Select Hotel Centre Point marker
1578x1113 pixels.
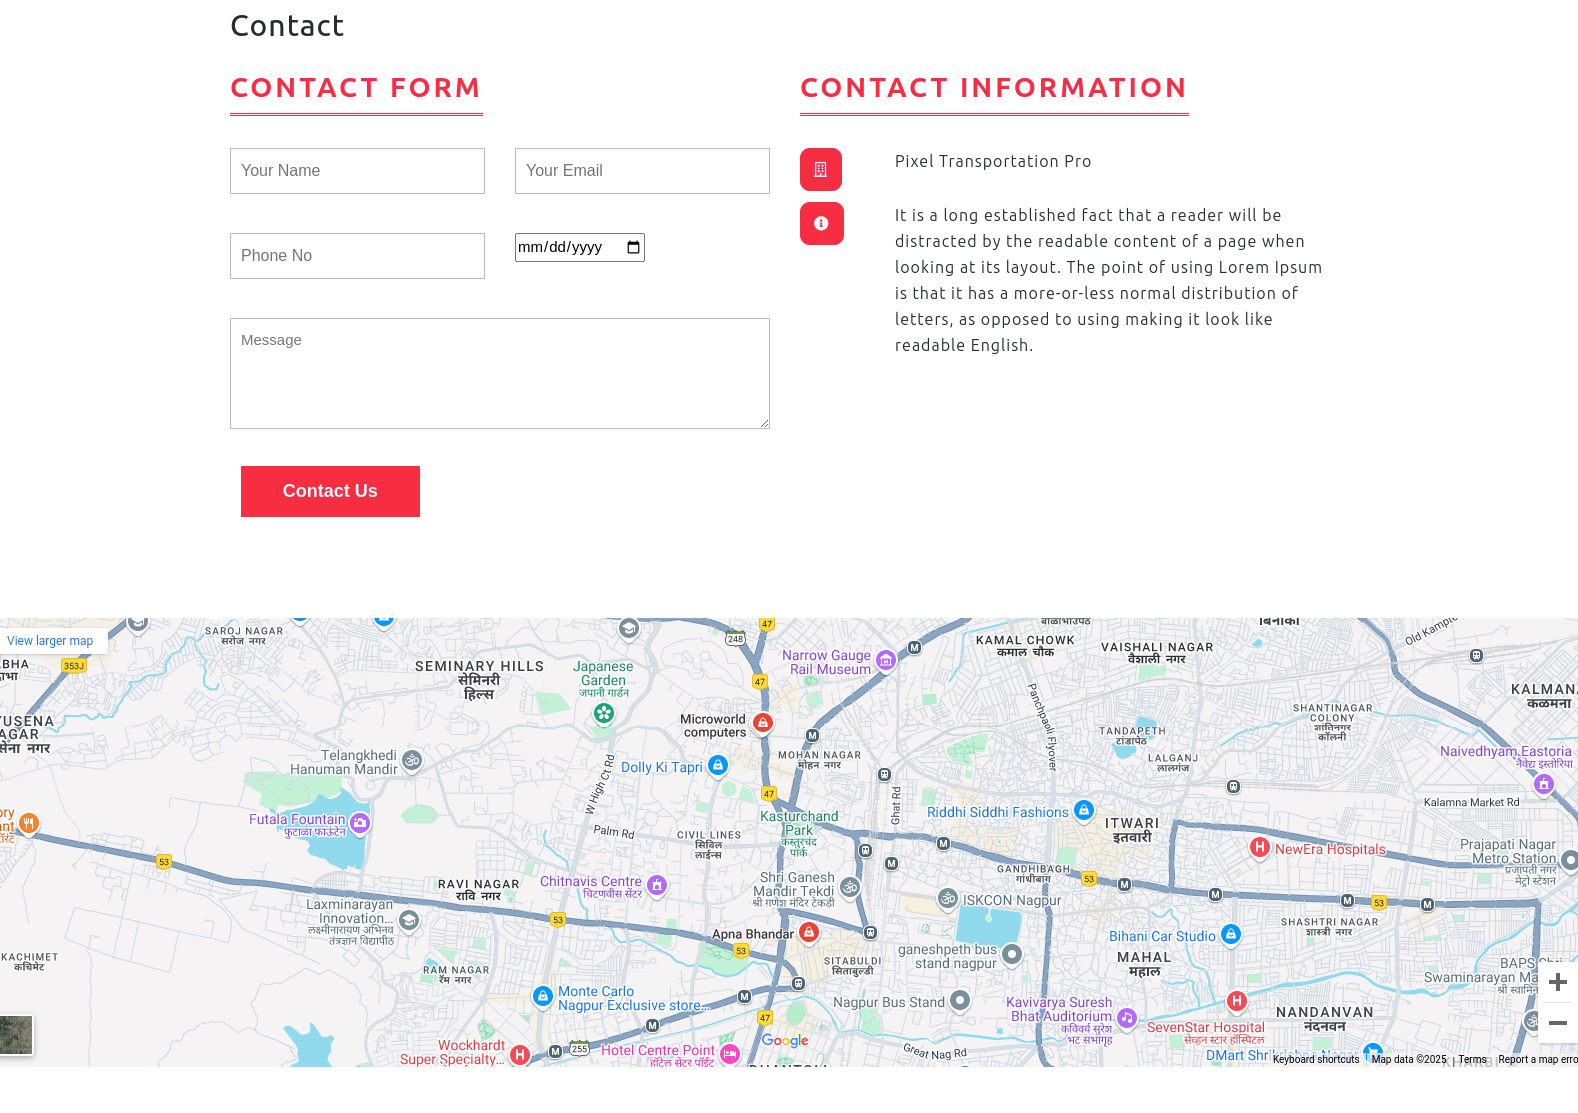[730, 1053]
